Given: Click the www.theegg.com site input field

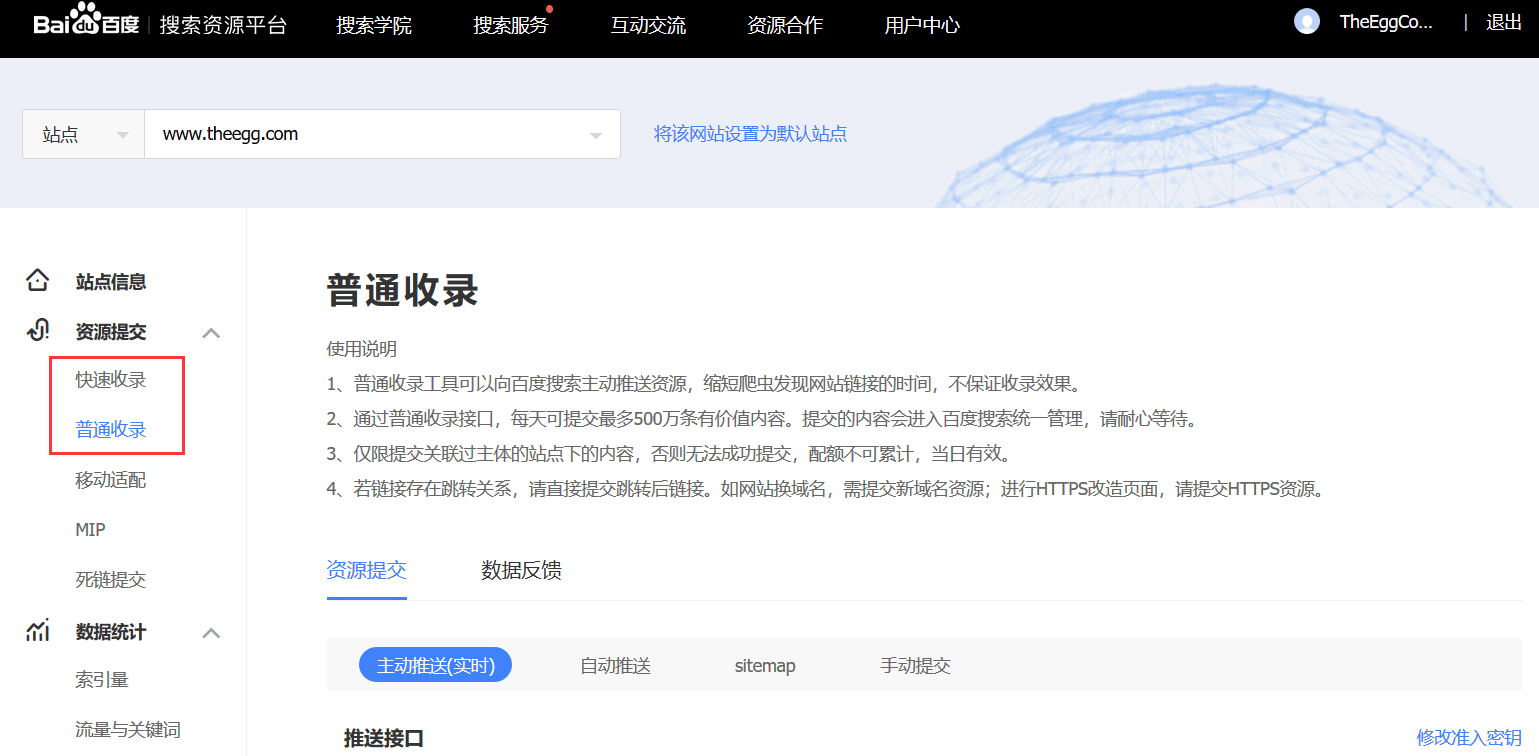Looking at the screenshot, I should pos(382,134).
